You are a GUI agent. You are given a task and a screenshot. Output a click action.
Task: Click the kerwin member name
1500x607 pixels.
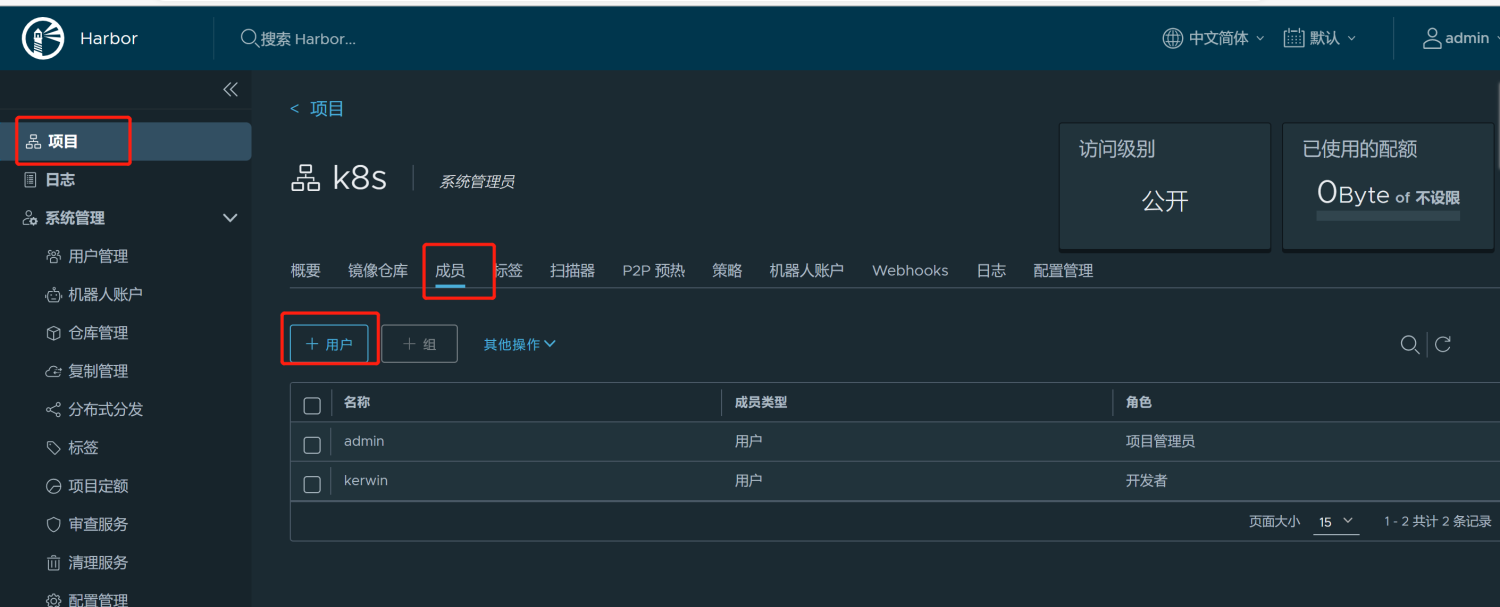pos(366,481)
